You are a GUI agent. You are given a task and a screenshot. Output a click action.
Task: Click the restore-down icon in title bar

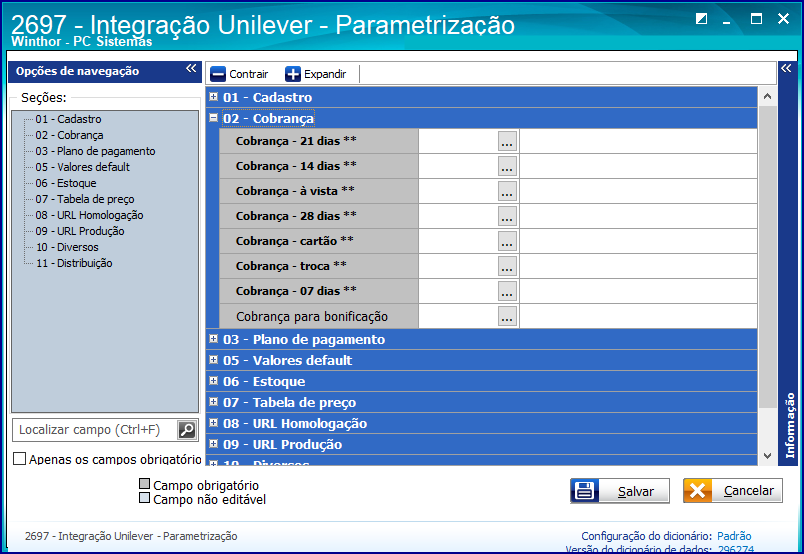click(701, 19)
